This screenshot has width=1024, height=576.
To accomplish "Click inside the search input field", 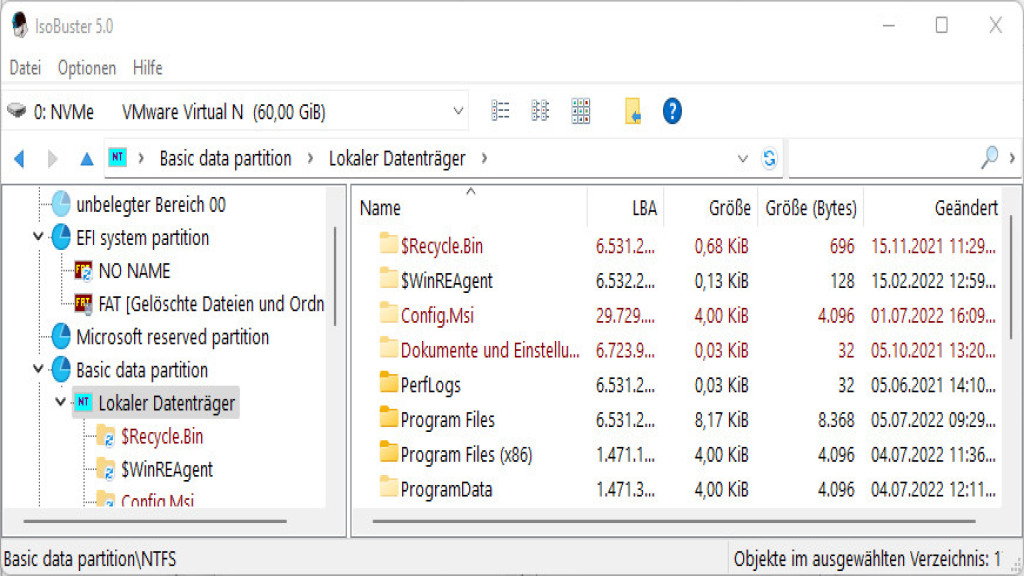I will 880,158.
